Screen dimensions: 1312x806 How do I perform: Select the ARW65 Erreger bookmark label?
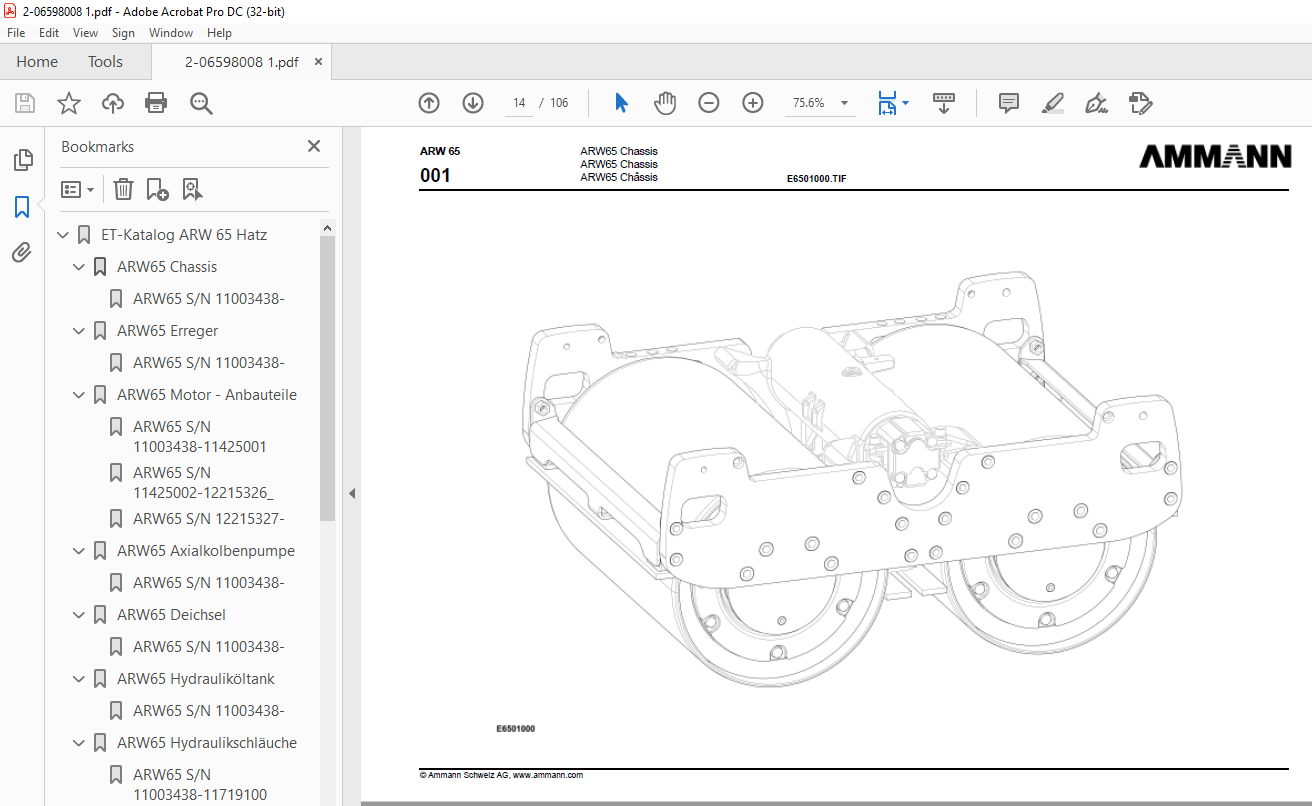pyautogui.click(x=167, y=331)
